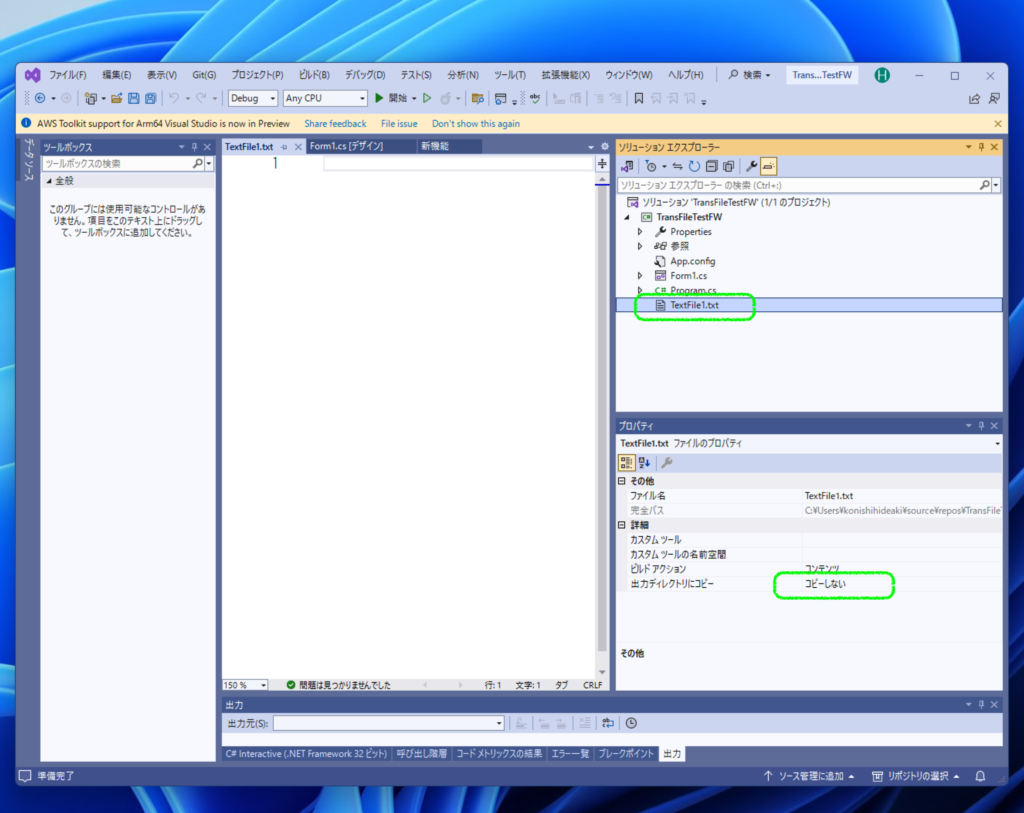The image size is (1024, 813).
Task: Expand the Properties node in solution tree
Action: click(x=640, y=232)
